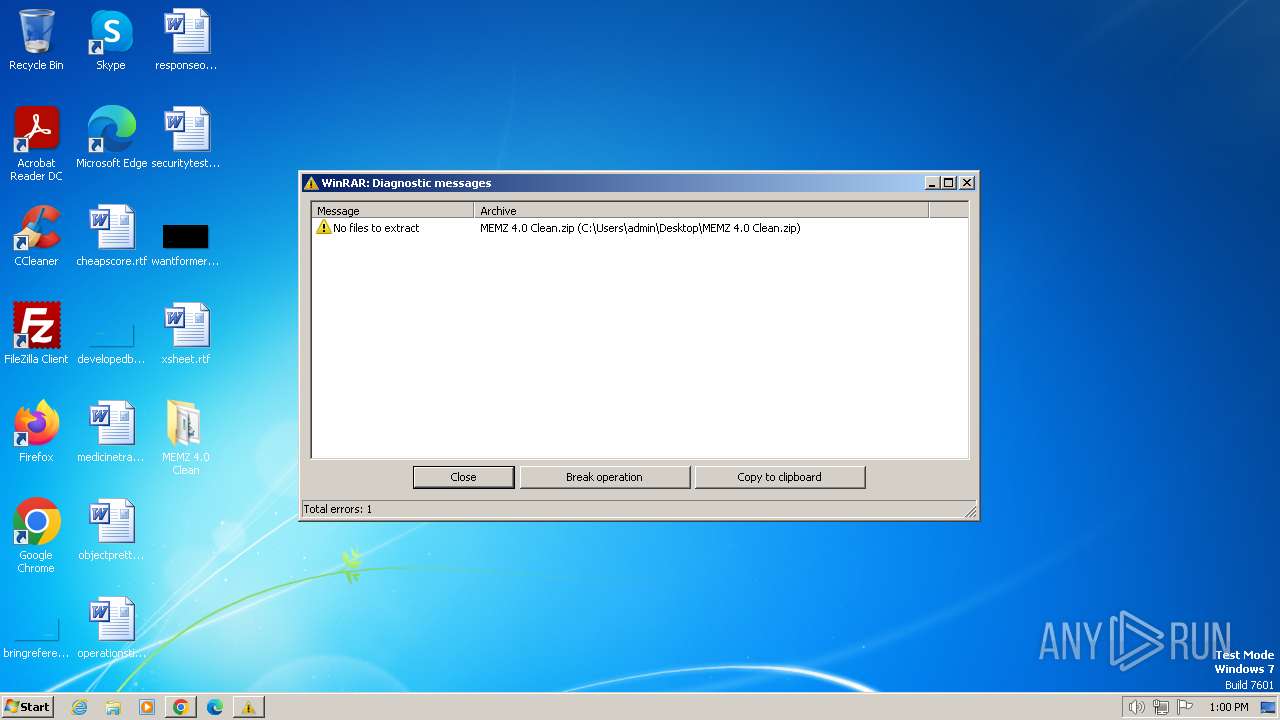This screenshot has width=1280, height=720.
Task: Open the responseo... Word document icon
Action: [186, 40]
